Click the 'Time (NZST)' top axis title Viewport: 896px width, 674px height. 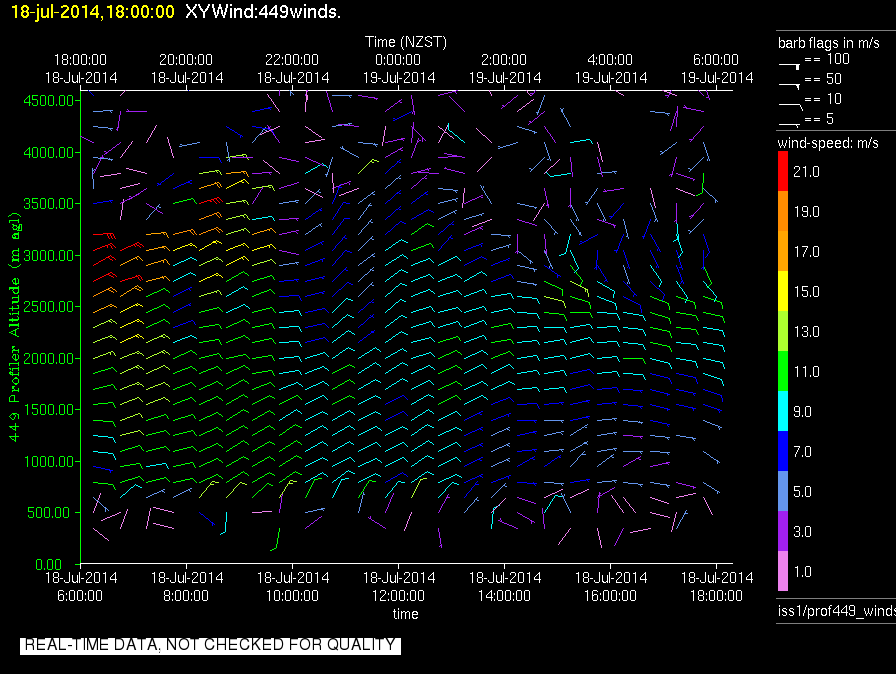[406, 42]
